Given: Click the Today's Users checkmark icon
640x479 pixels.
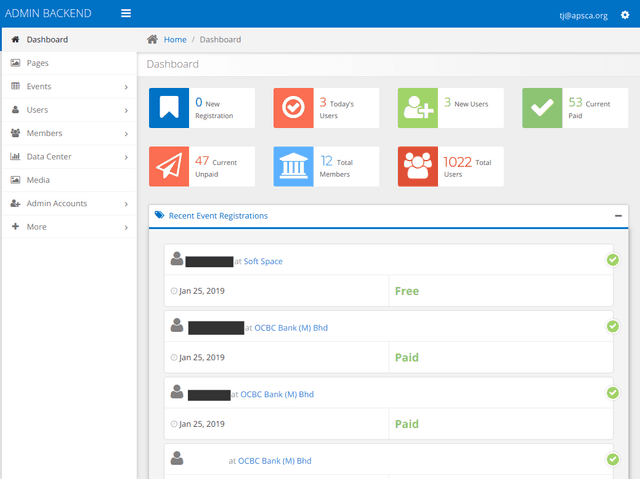Looking at the screenshot, I should click(x=293, y=108).
